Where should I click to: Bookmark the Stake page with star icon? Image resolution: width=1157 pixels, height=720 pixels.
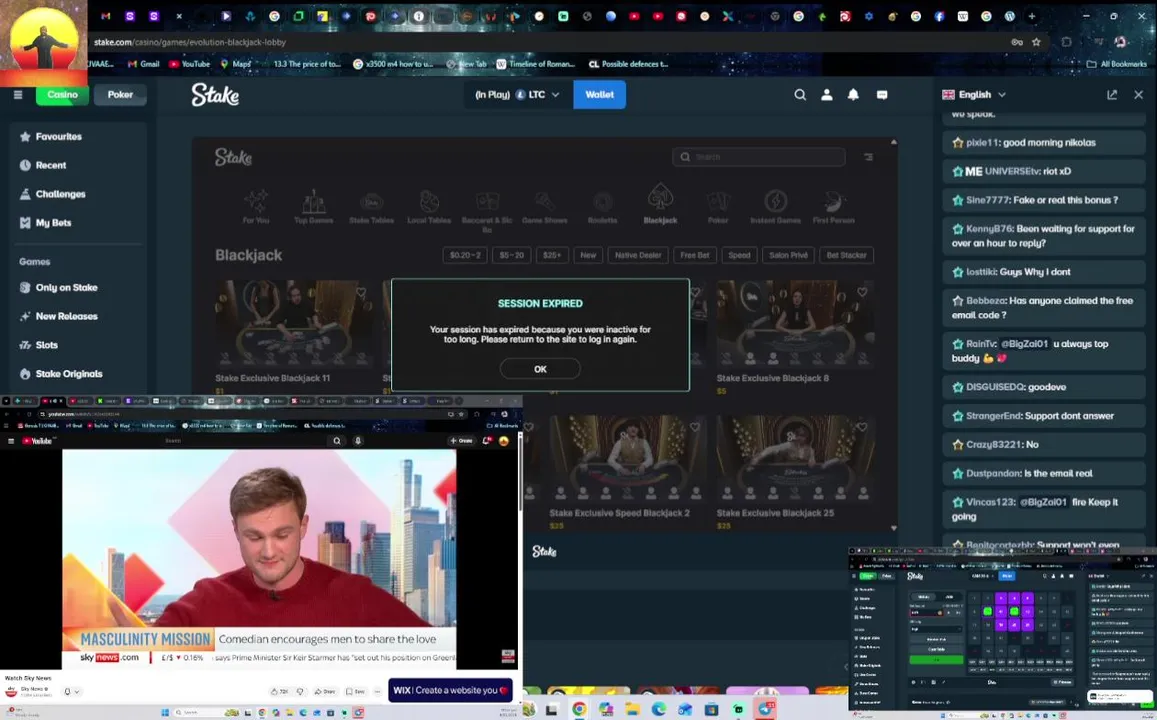click(x=1036, y=42)
